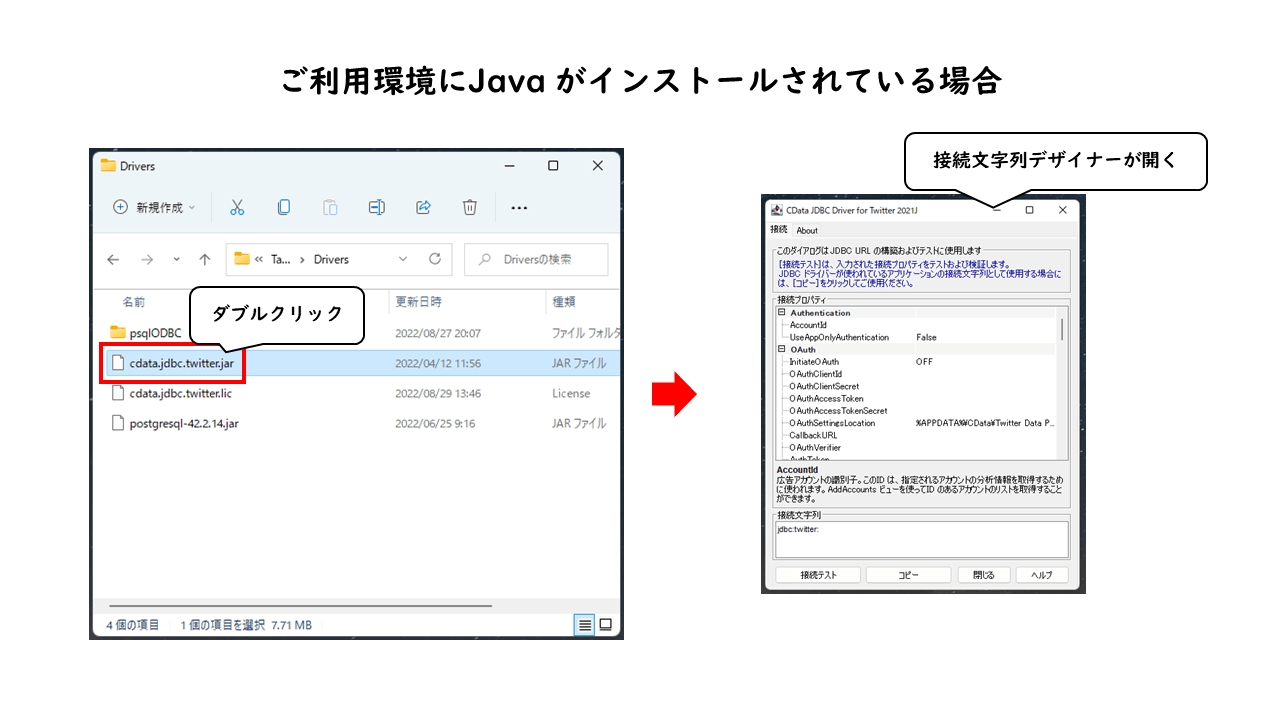Screen dimensions: 1280x720
Task: Click the License type cell
Action: 571,393
